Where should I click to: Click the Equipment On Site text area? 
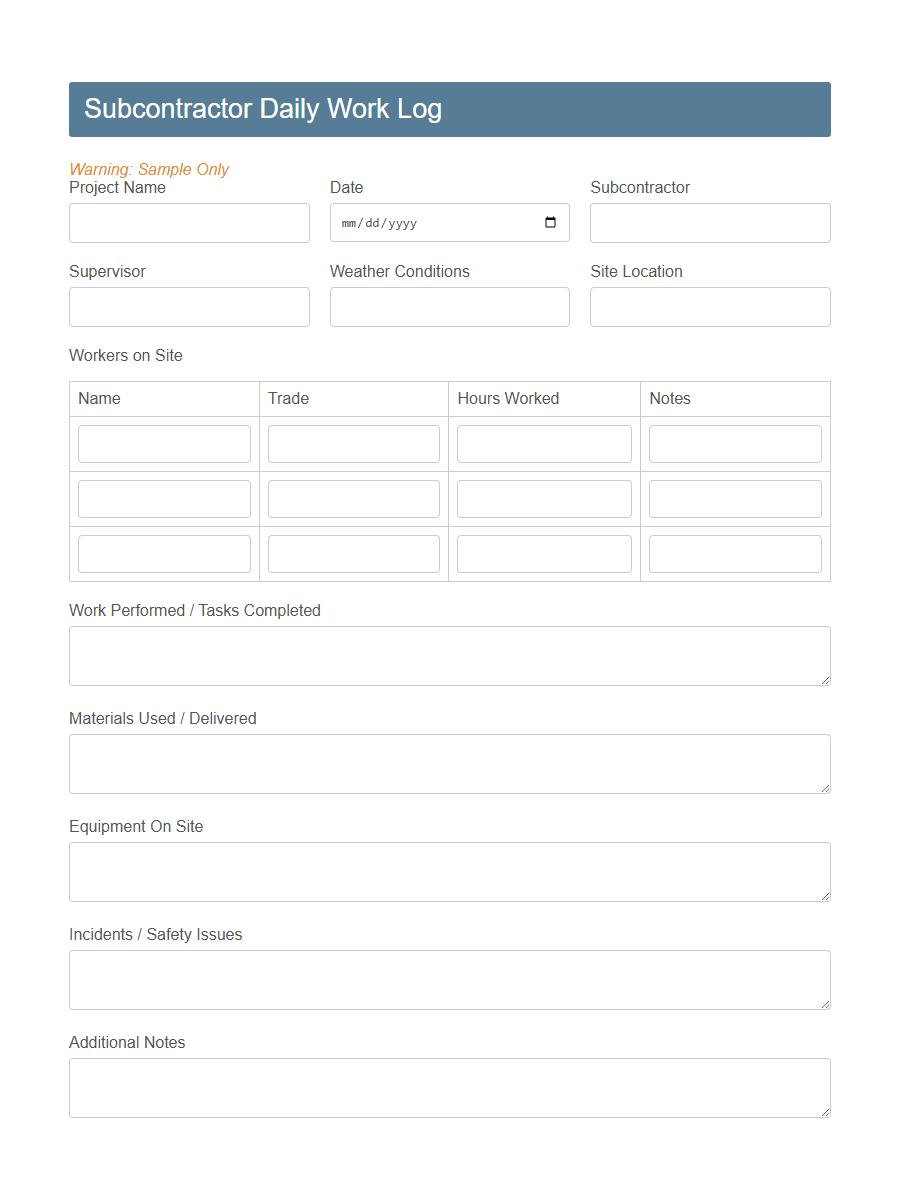point(449,871)
